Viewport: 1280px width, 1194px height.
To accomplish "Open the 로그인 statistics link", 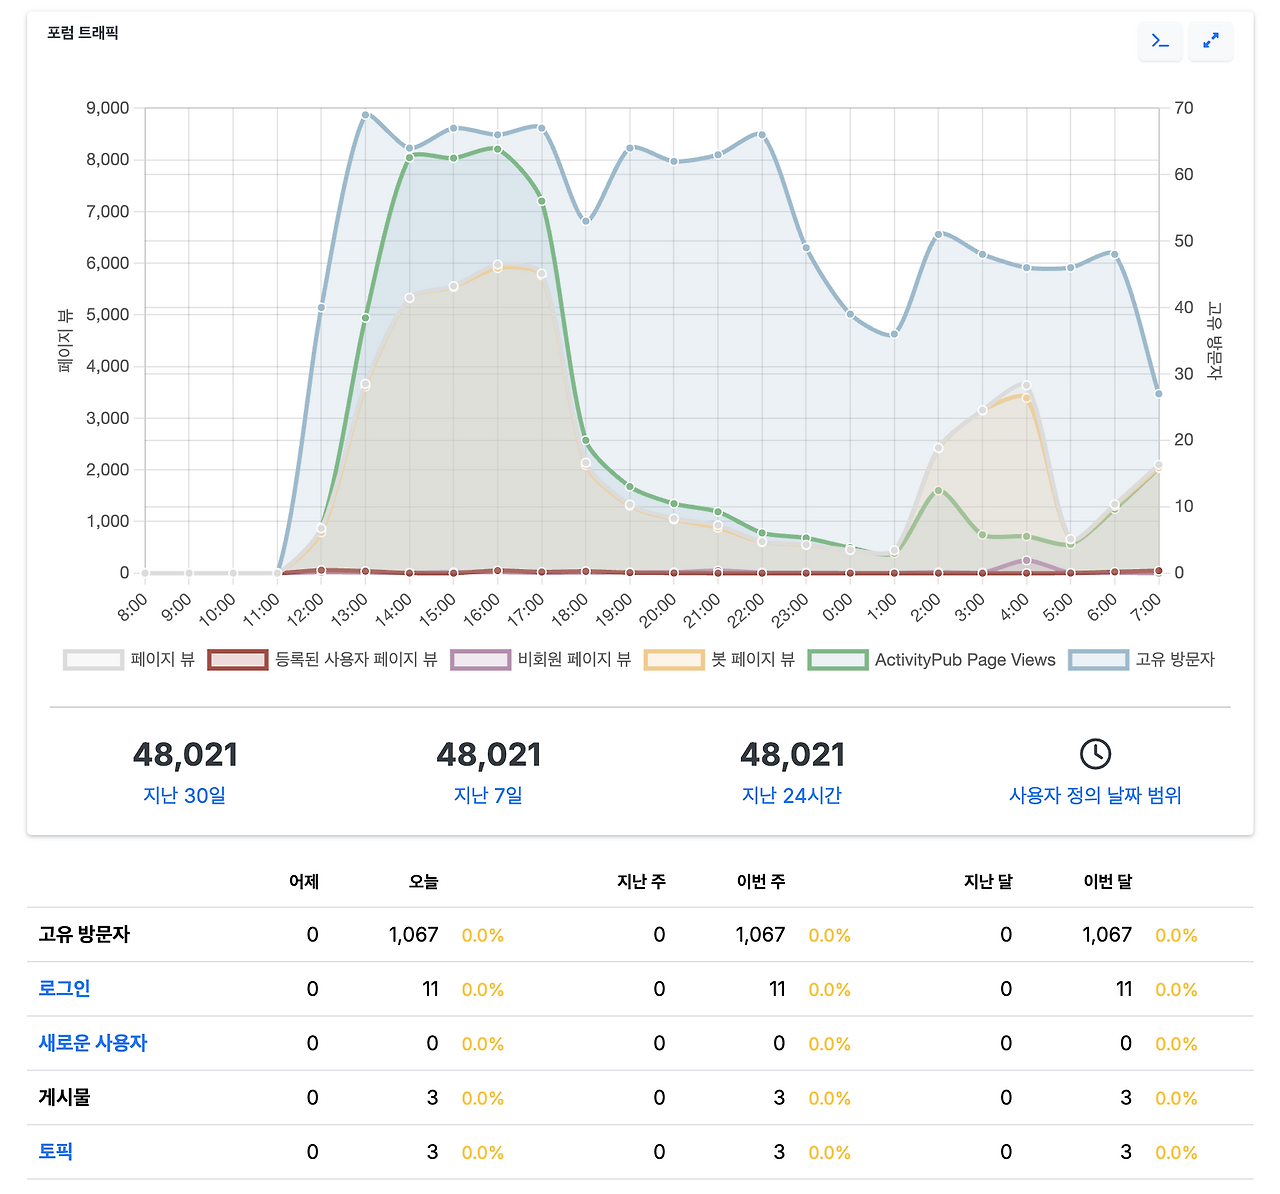I will pyautogui.click(x=65, y=988).
